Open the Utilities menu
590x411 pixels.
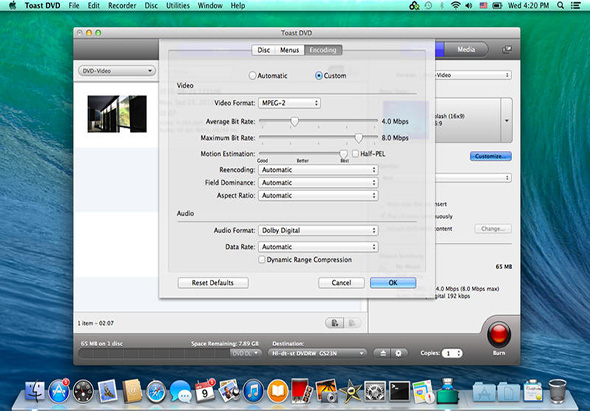click(178, 6)
